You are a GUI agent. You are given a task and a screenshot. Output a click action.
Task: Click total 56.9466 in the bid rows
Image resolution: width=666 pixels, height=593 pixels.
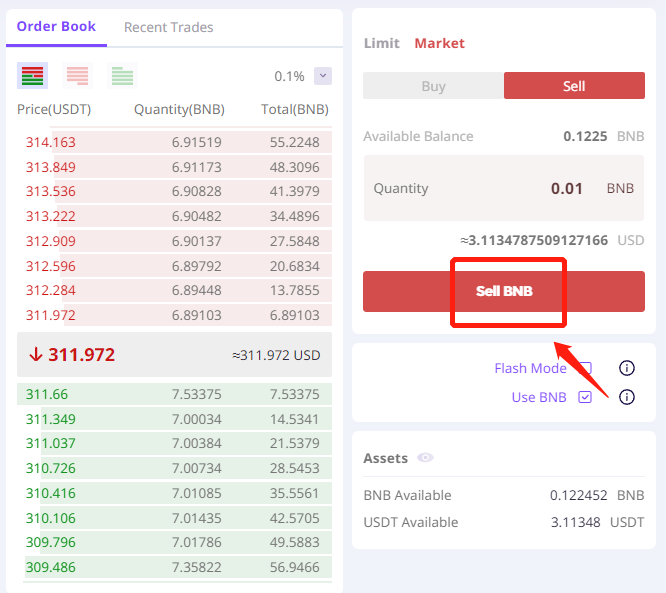pos(294,568)
